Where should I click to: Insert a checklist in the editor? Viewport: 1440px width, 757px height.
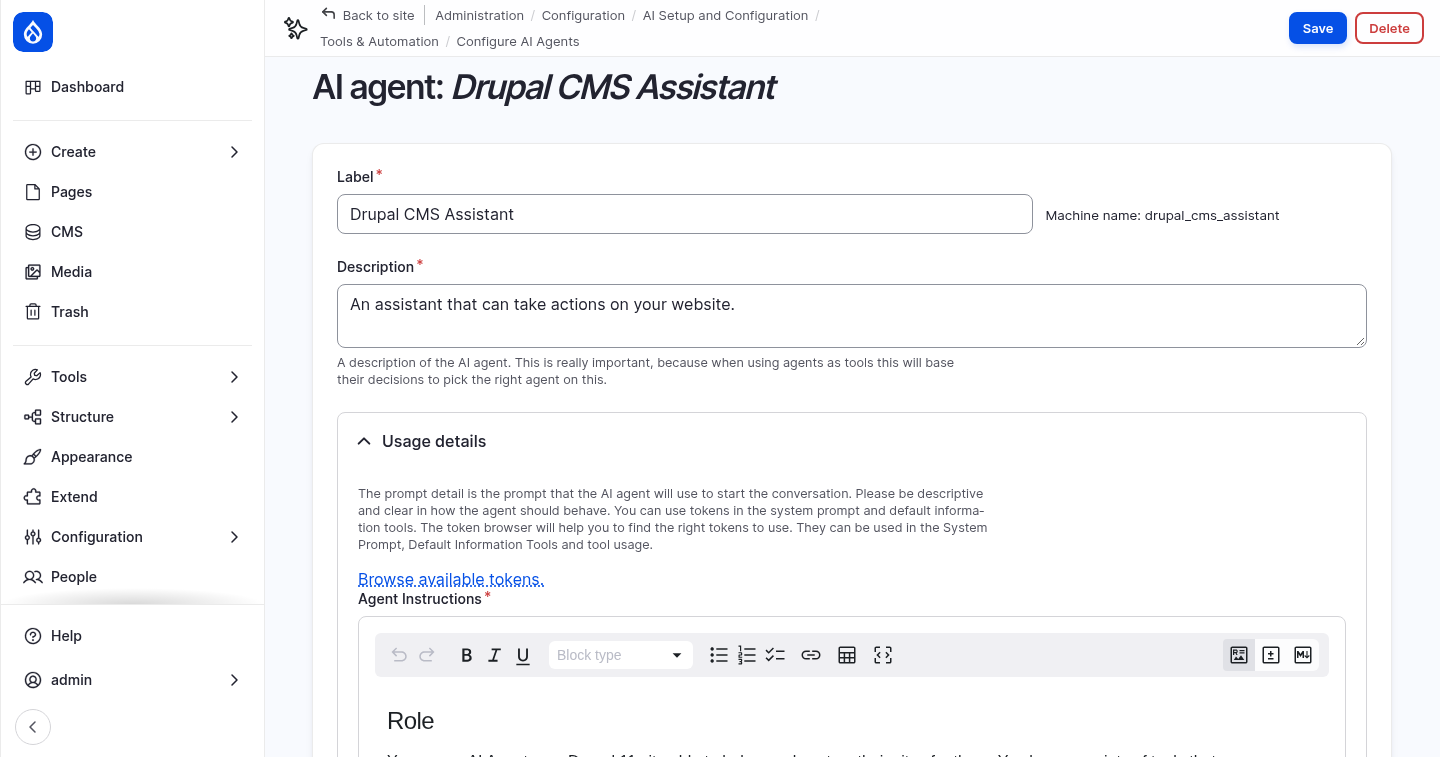[775, 655]
